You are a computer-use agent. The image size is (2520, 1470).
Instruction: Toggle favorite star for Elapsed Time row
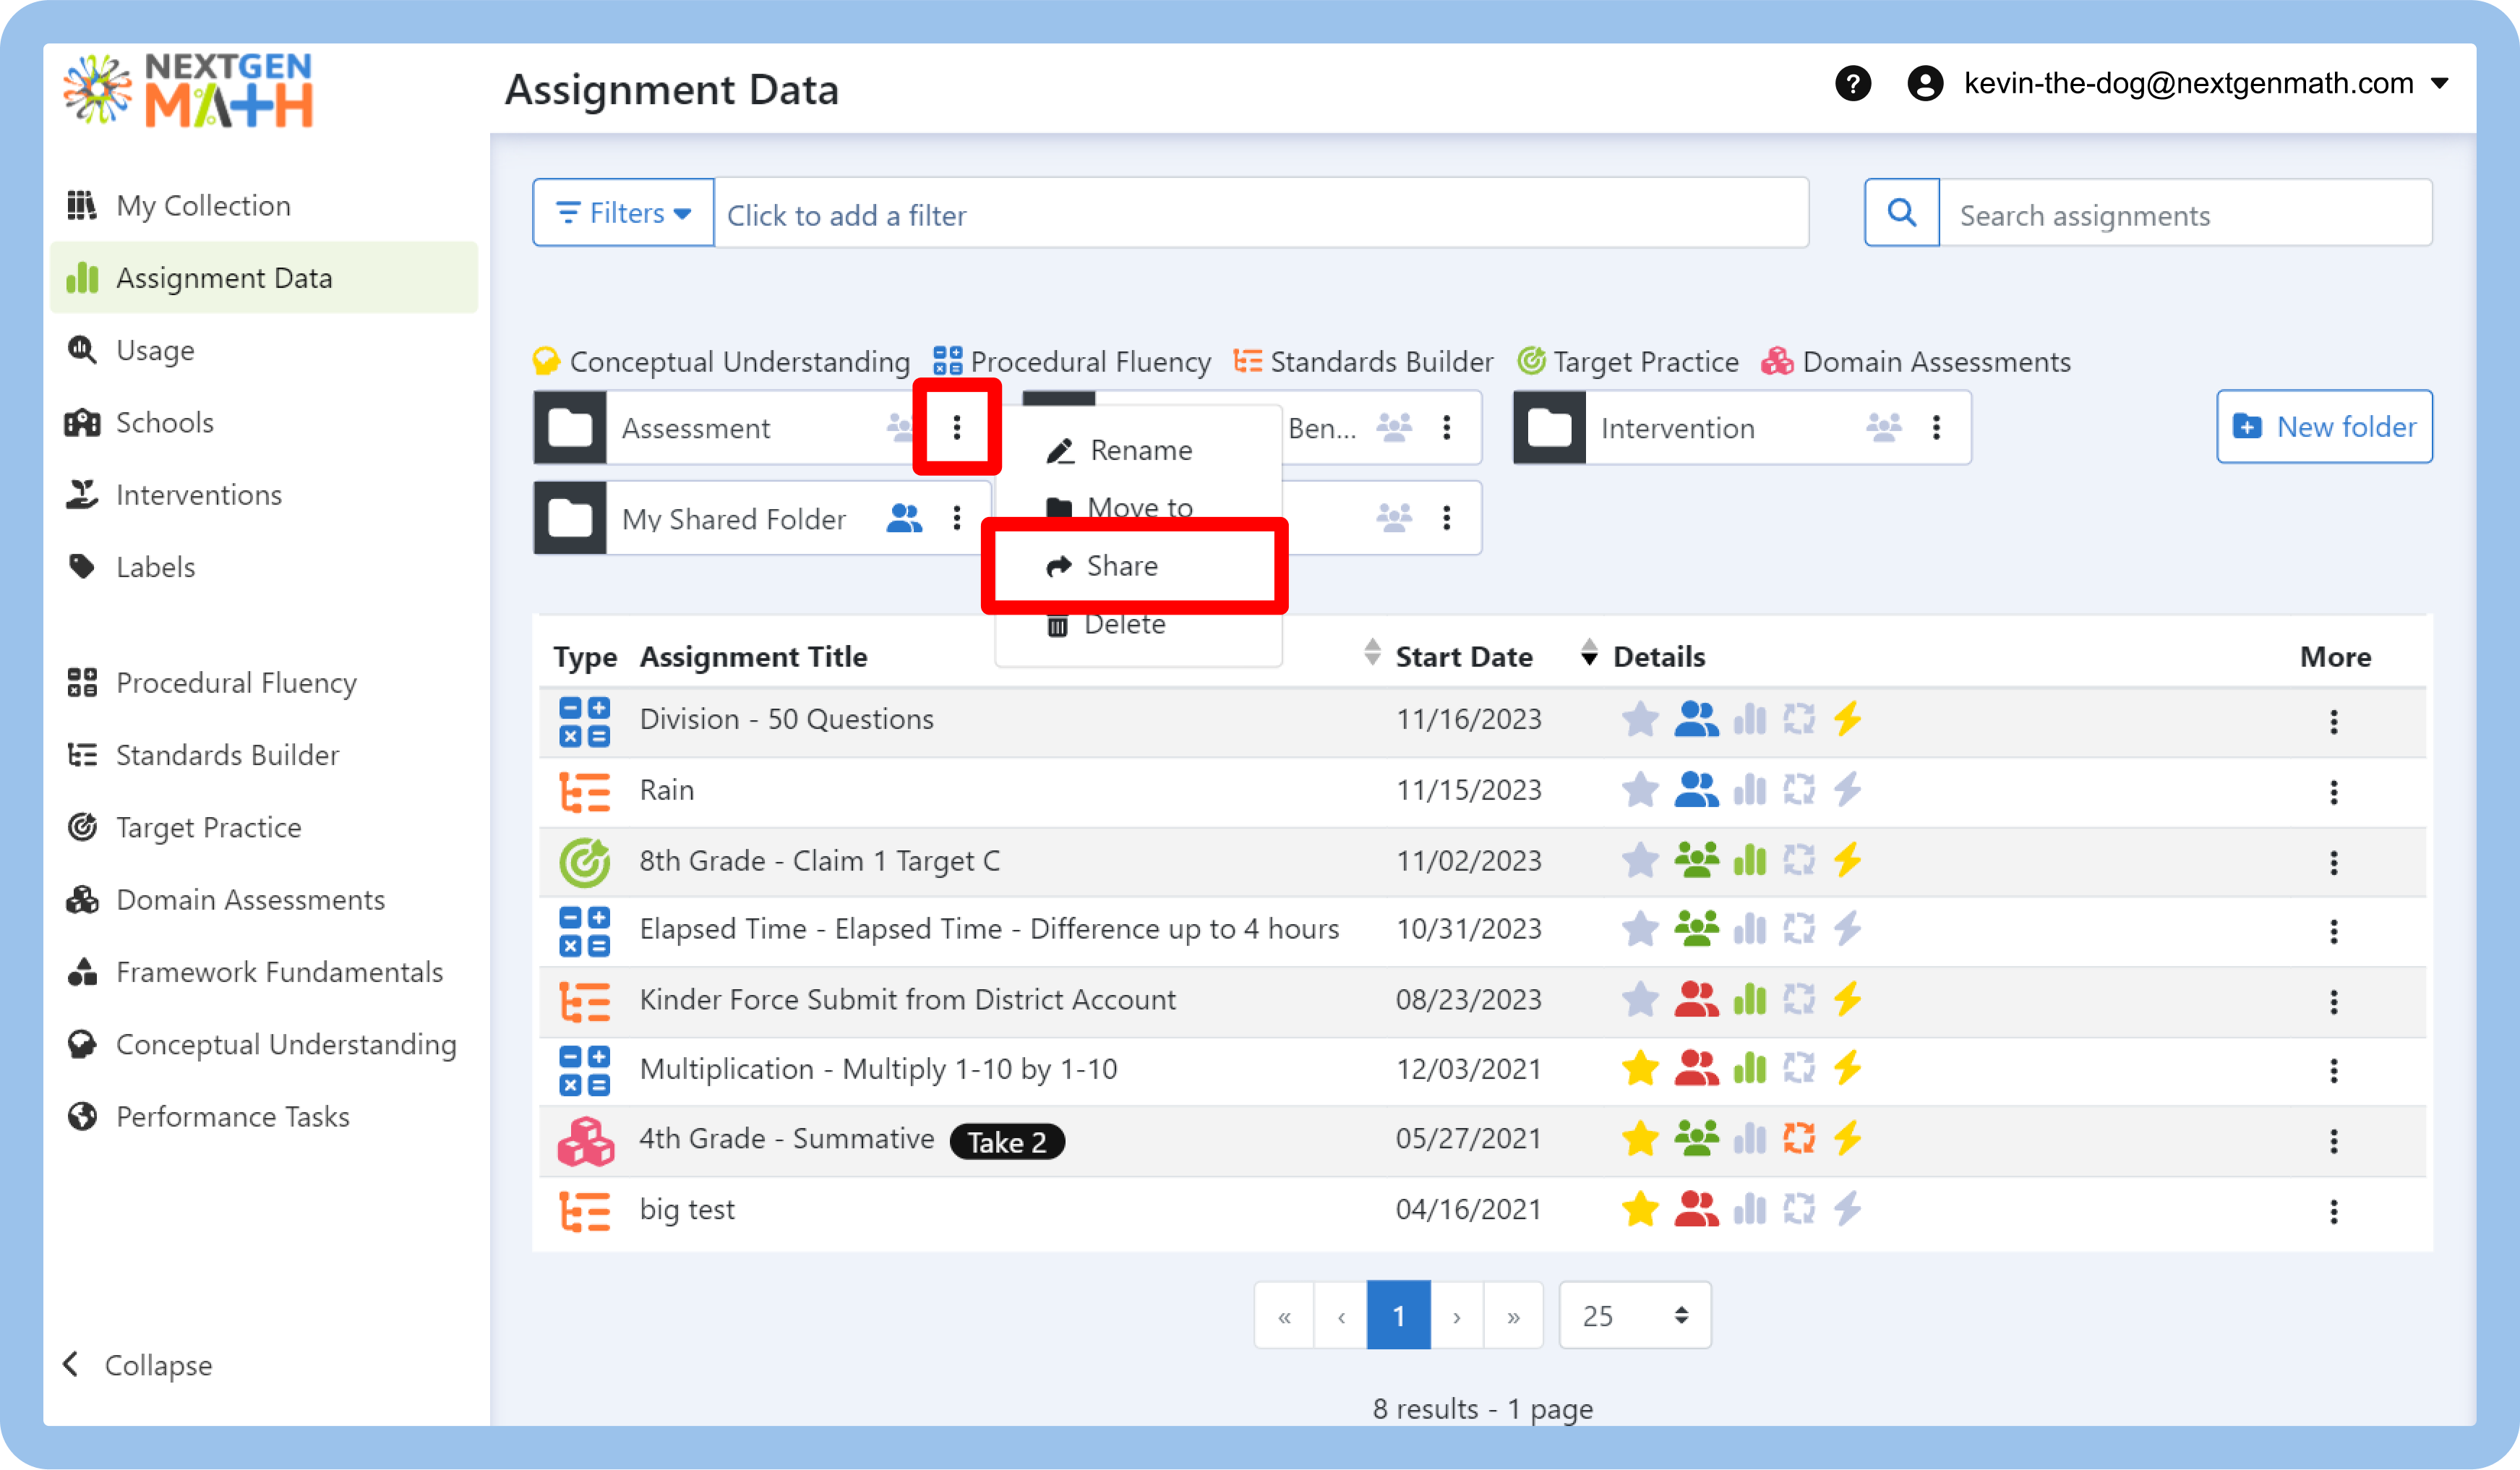pos(1640,929)
